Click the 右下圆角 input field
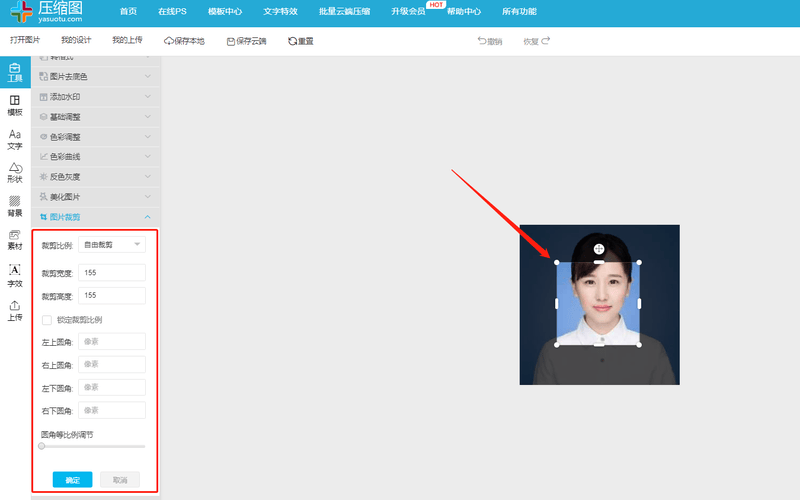 click(x=112, y=411)
